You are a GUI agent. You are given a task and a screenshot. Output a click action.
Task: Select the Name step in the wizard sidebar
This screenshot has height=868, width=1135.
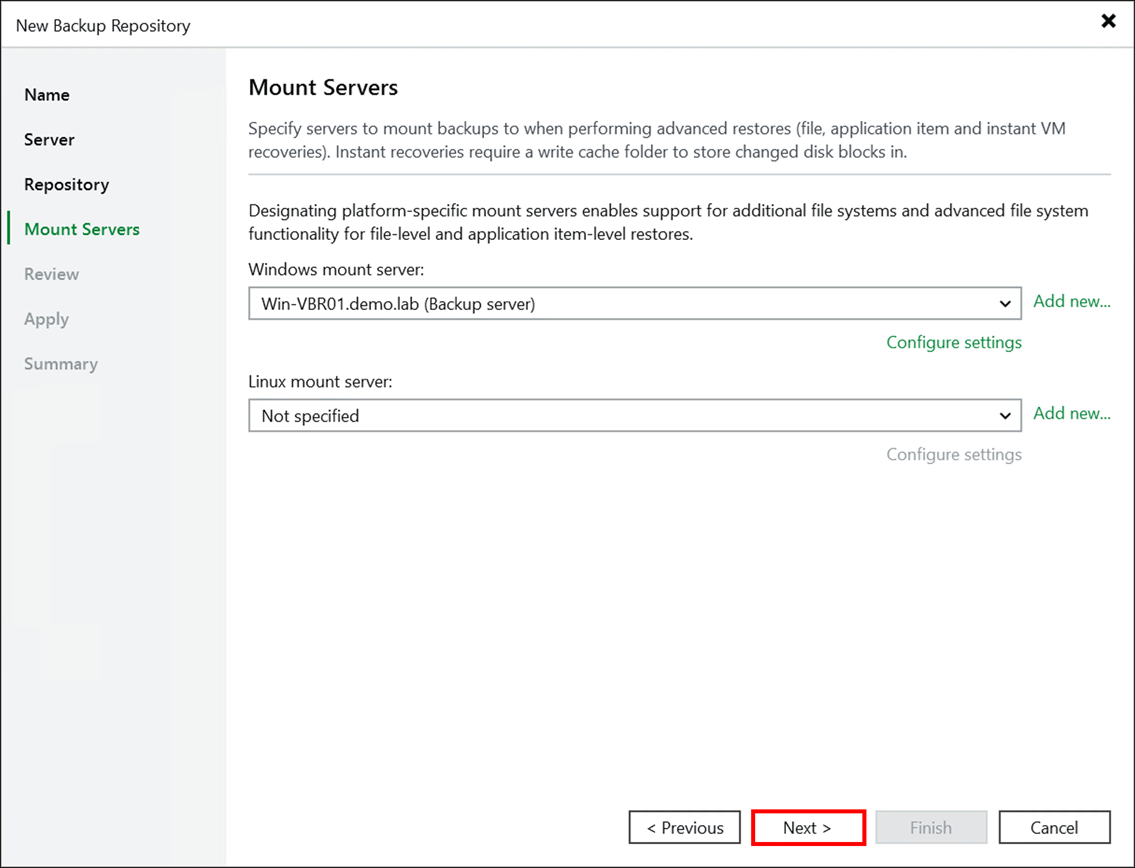46,94
